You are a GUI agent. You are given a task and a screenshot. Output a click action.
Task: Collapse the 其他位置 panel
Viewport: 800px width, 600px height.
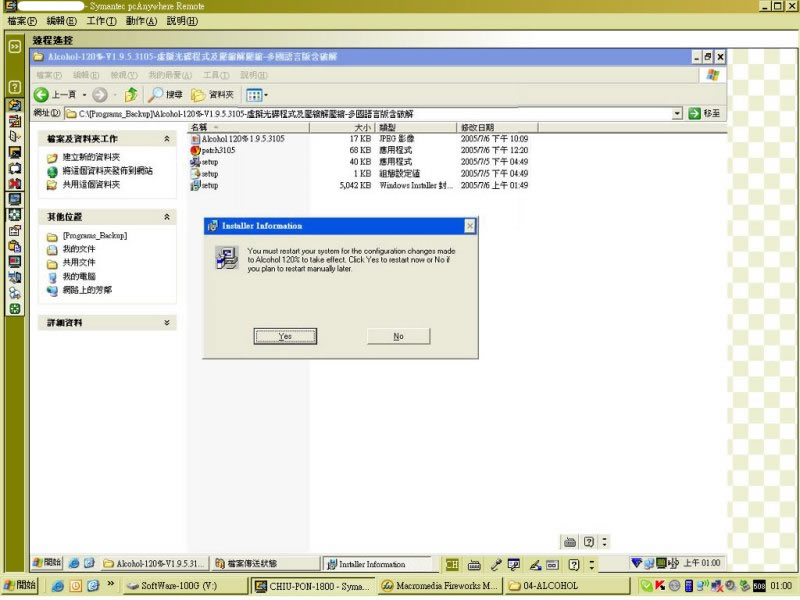click(x=167, y=217)
